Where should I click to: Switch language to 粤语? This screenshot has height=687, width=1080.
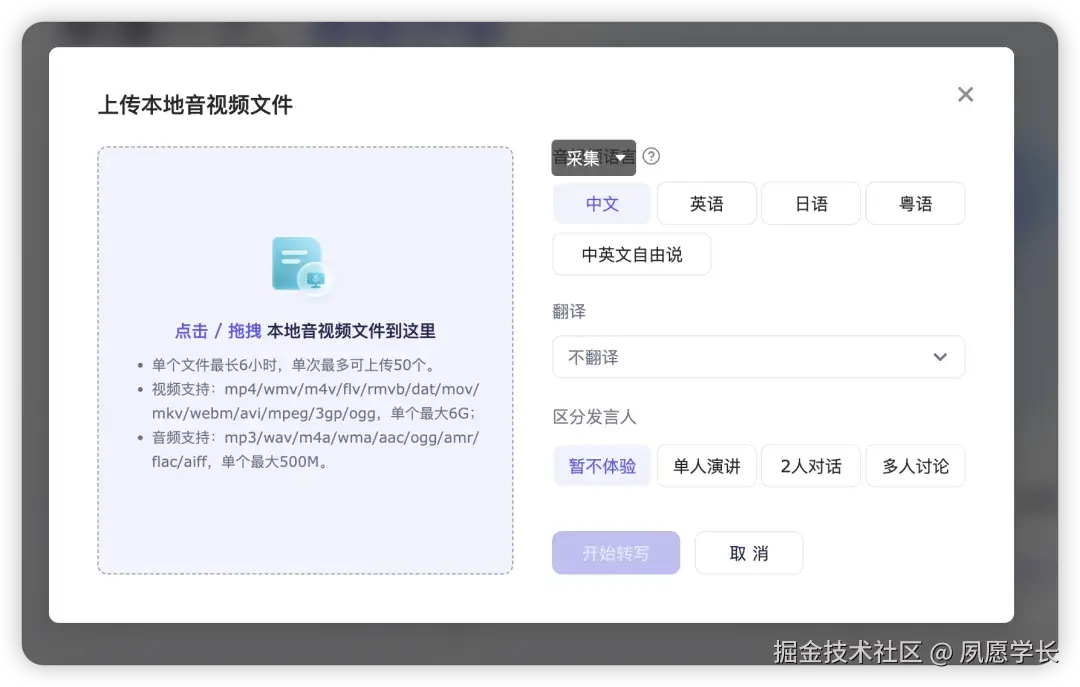point(916,203)
